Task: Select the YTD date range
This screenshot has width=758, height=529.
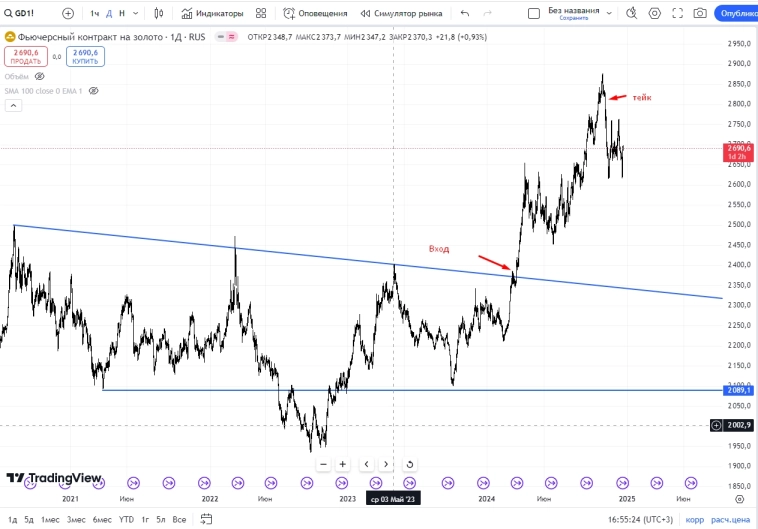Action: click(127, 520)
